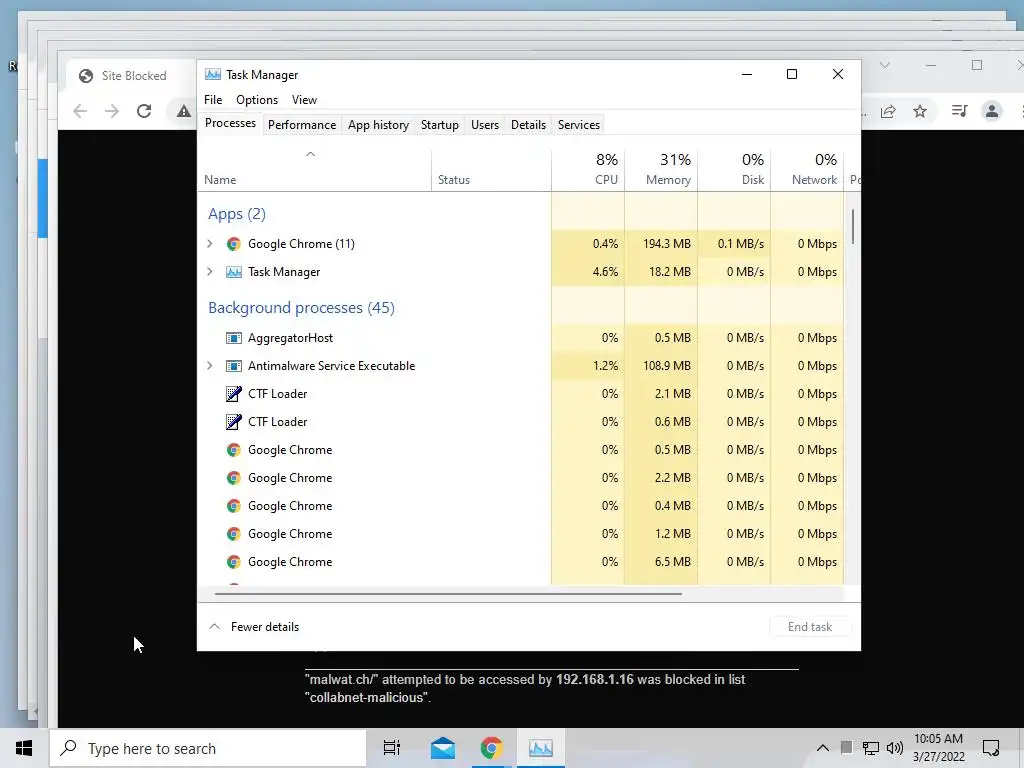
Task: Sort by the Memory column header
Action: (661, 170)
